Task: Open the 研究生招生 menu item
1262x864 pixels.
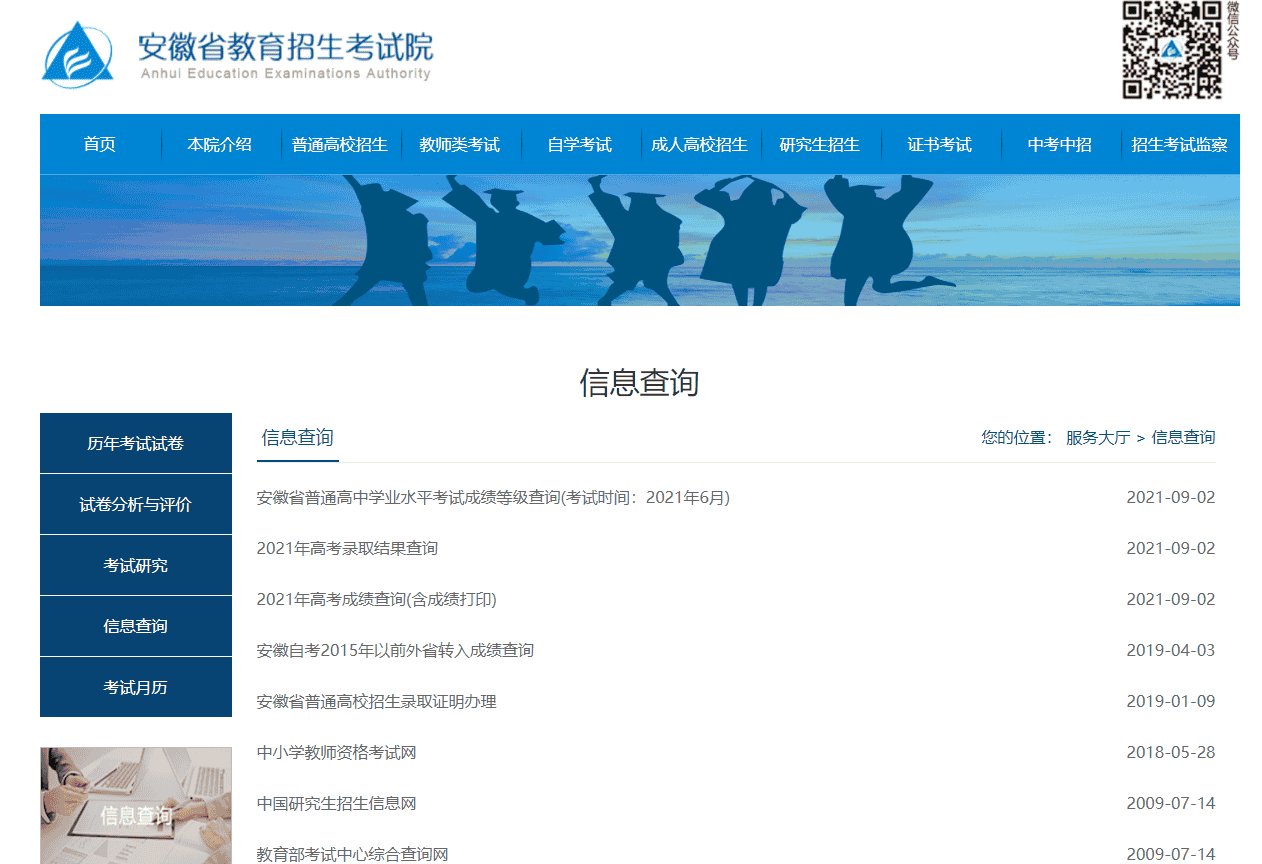Action: point(820,145)
